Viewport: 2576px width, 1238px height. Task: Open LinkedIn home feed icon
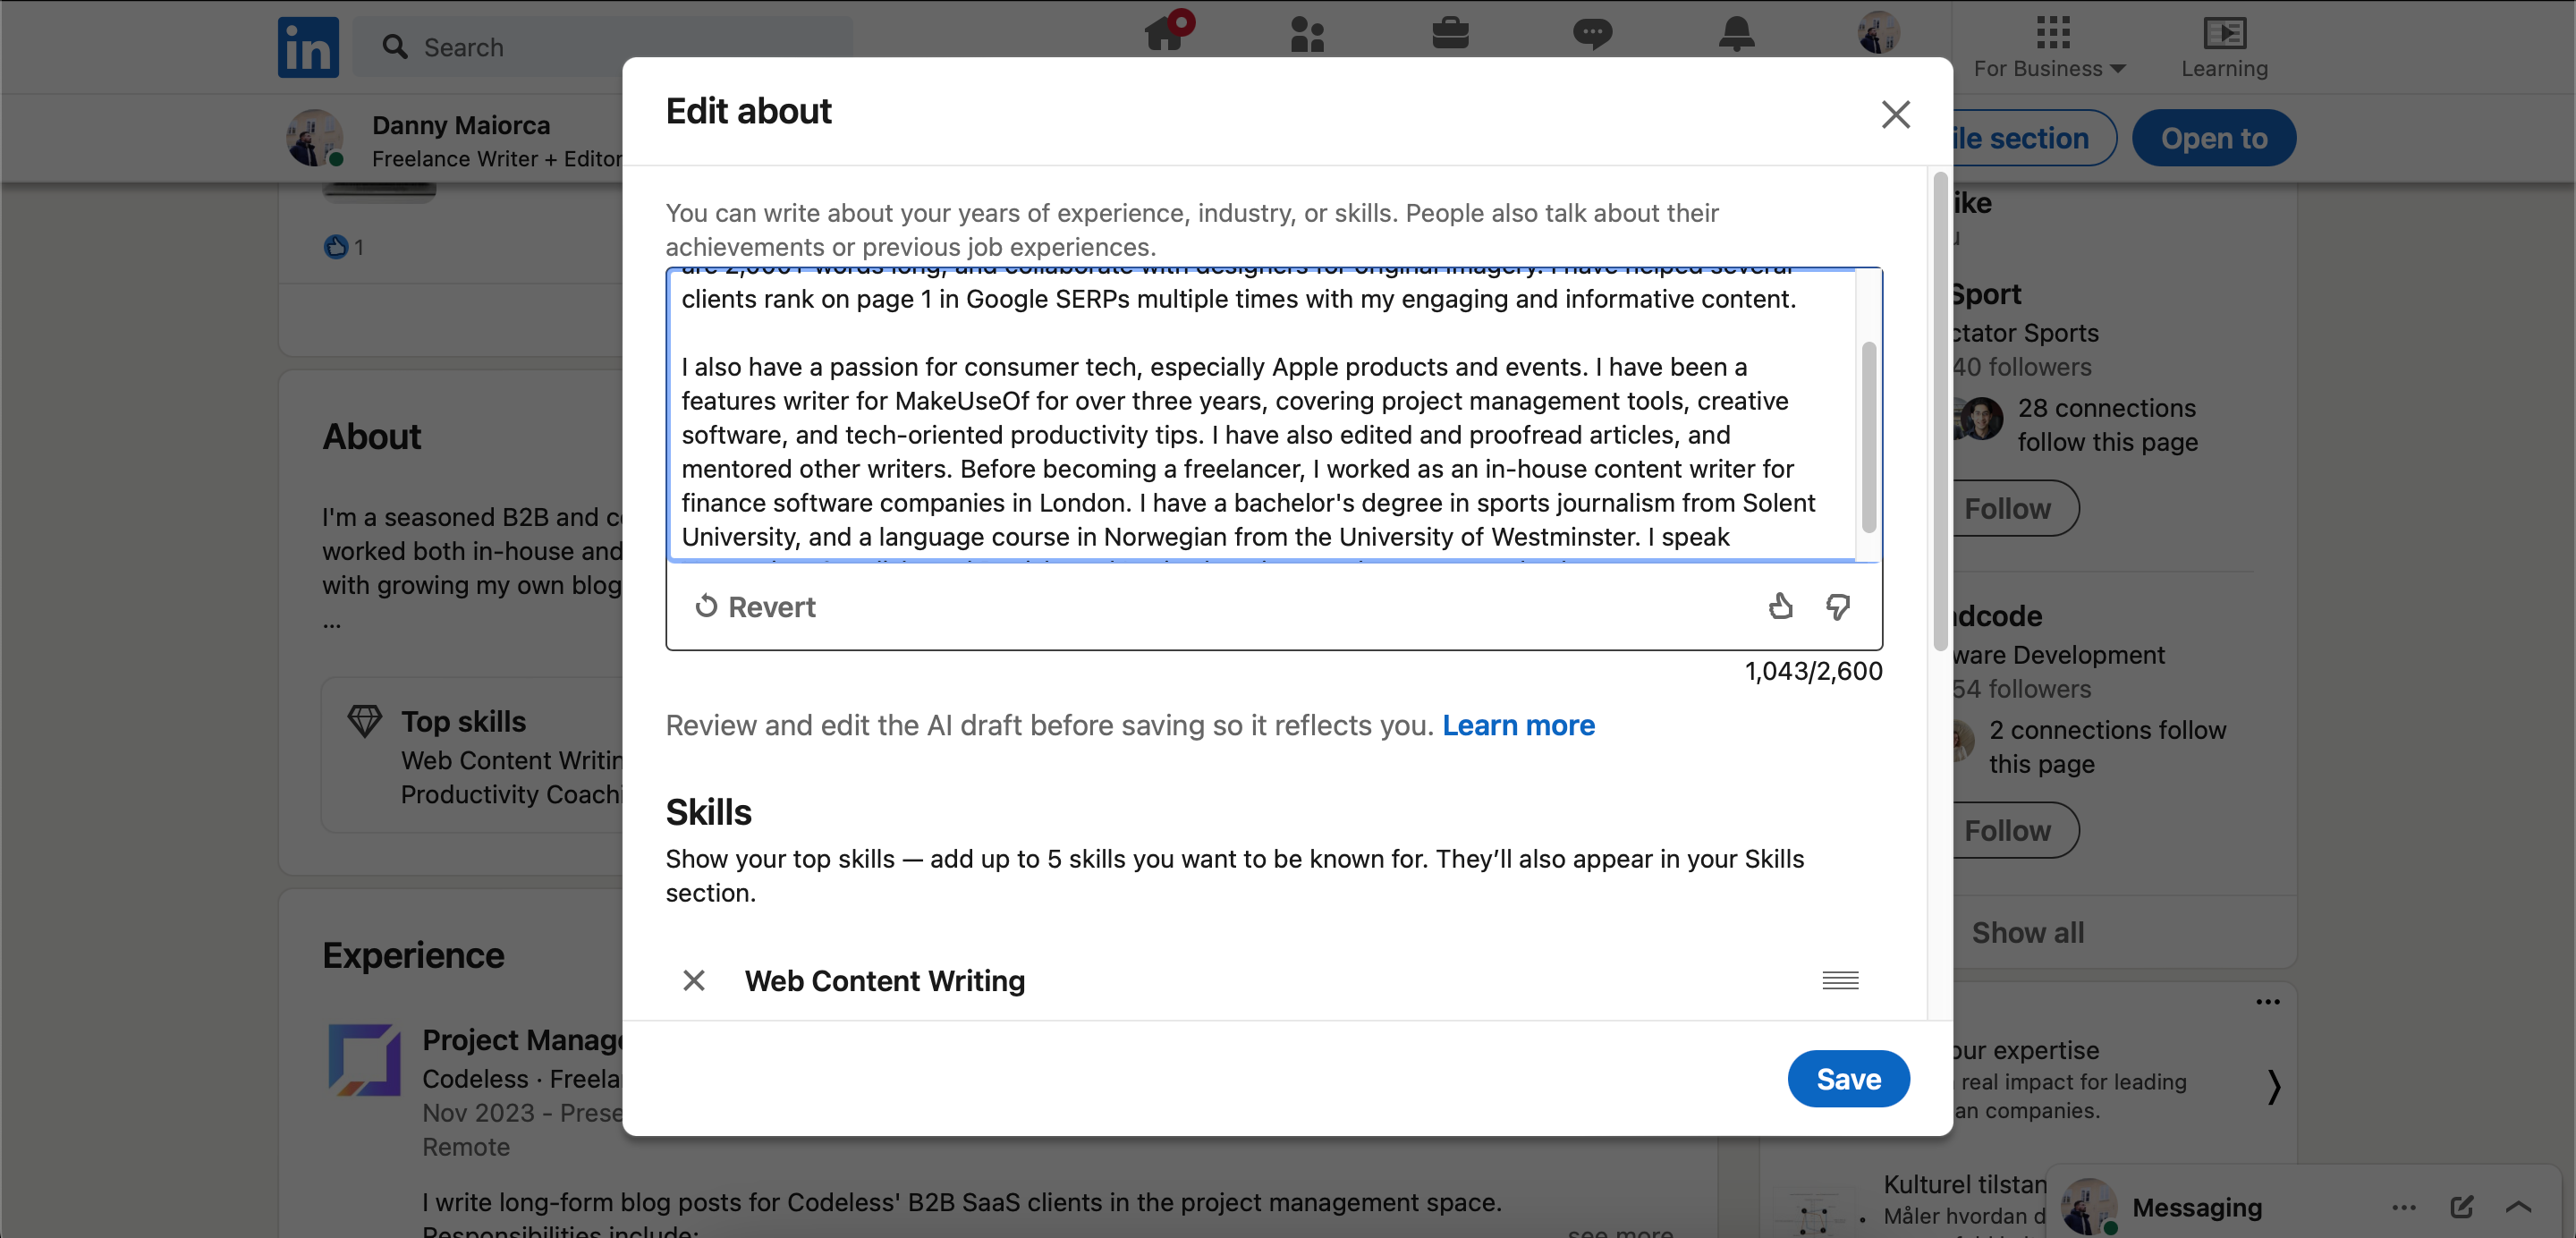(x=1163, y=33)
